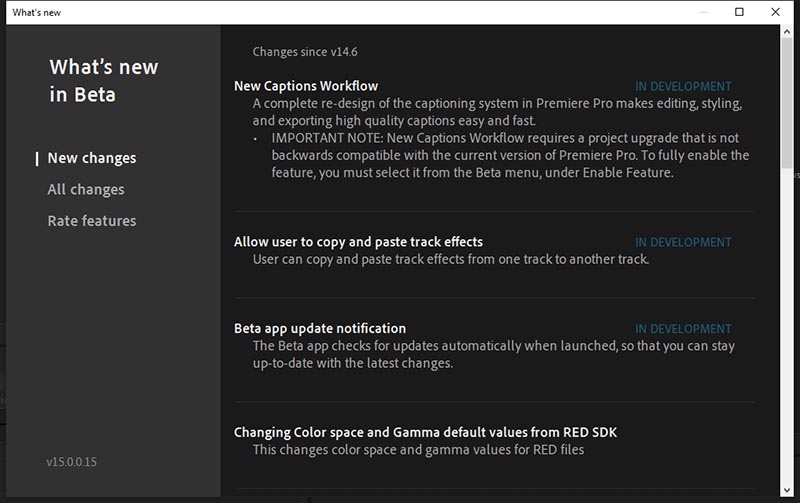Screen dimensions: 800x503
Task: Click Allow user to copy and paste track effects
Action: click(x=358, y=242)
